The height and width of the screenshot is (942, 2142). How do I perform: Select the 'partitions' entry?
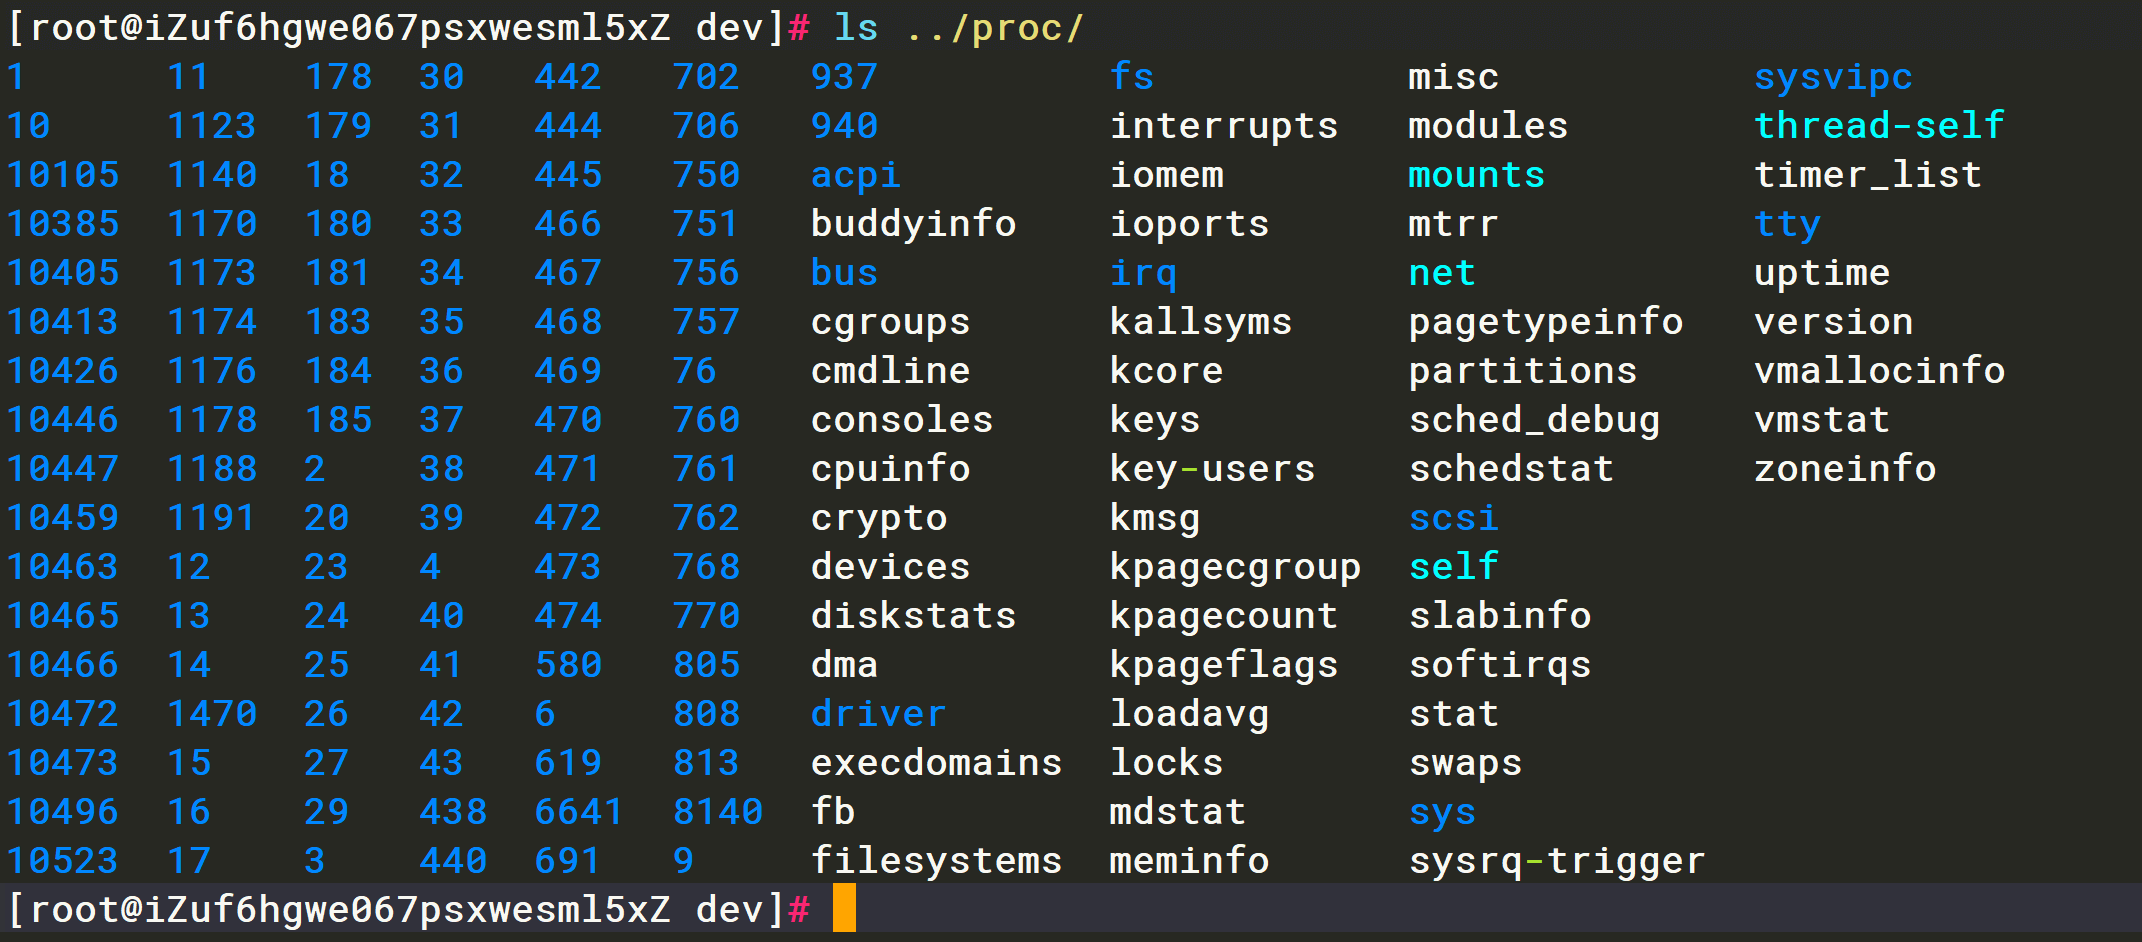tap(1523, 371)
